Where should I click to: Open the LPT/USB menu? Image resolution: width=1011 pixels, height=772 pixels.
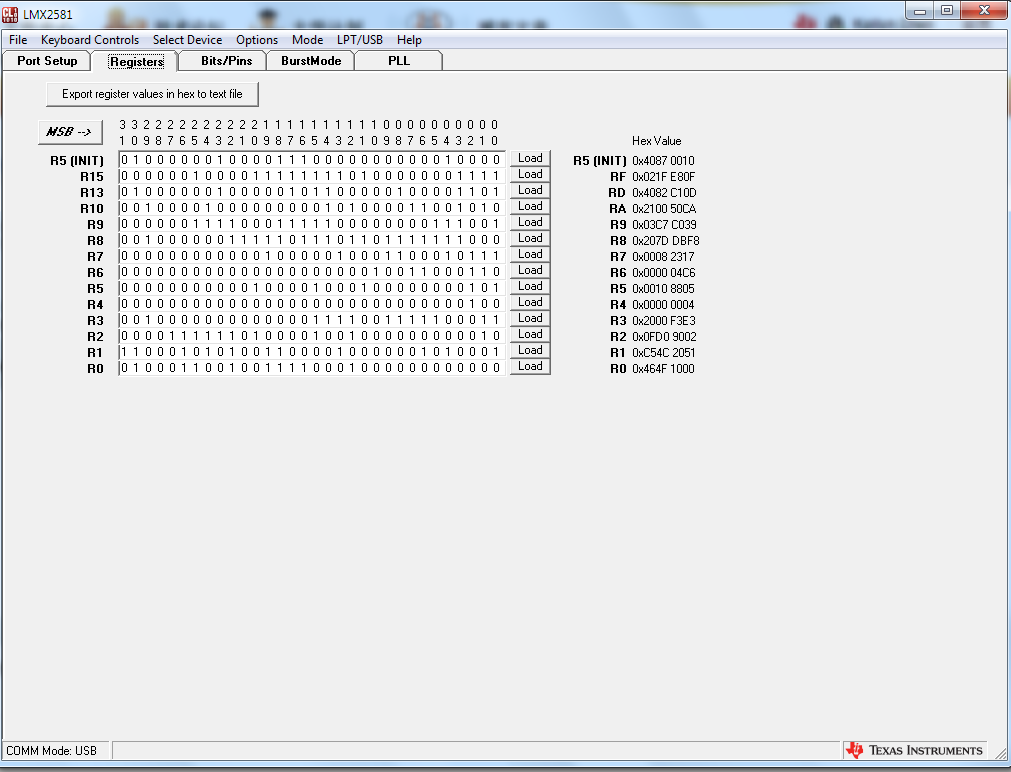[360, 40]
